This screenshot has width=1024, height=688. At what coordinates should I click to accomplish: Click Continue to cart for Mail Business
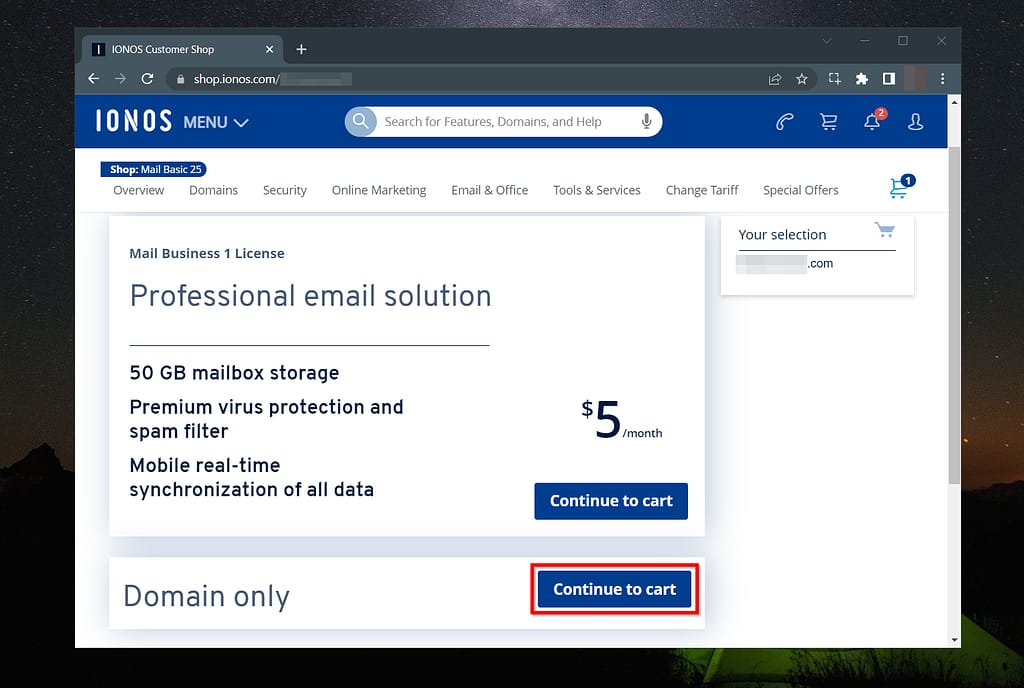(611, 501)
